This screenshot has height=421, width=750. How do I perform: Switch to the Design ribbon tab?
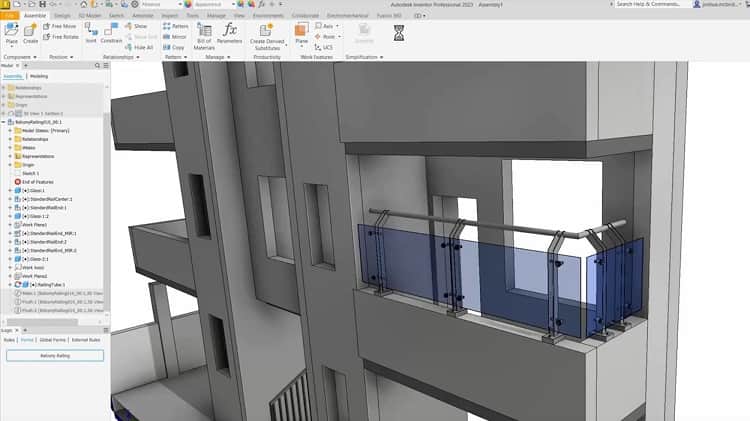point(62,16)
